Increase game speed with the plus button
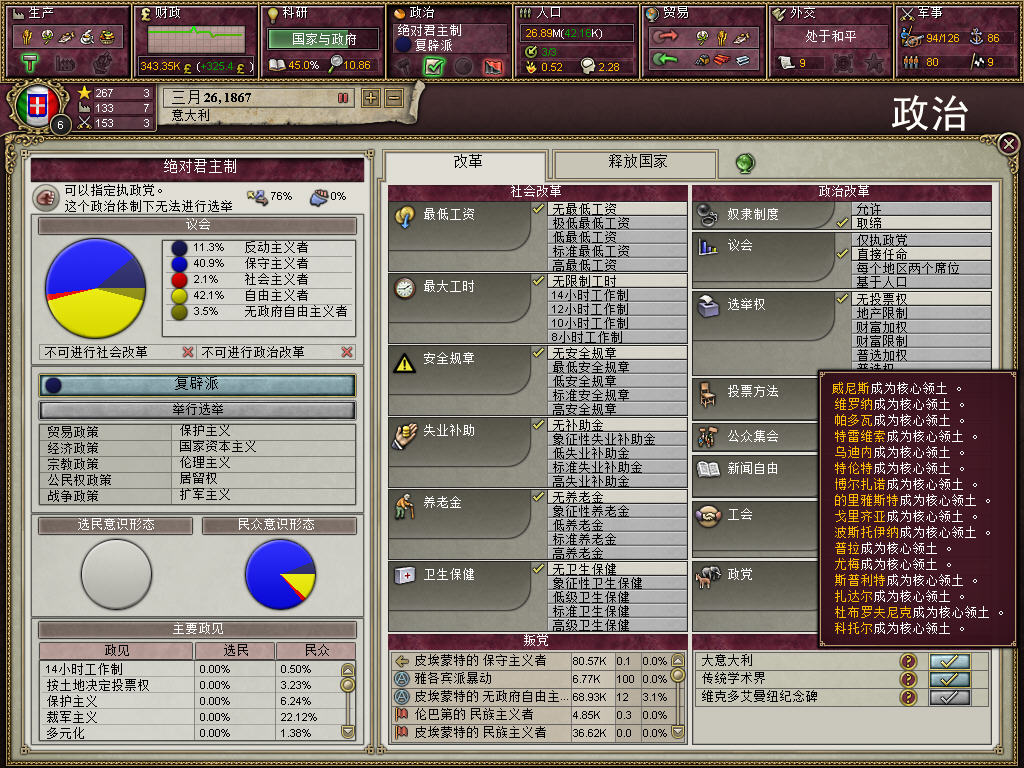1024x768 pixels. pos(371,98)
